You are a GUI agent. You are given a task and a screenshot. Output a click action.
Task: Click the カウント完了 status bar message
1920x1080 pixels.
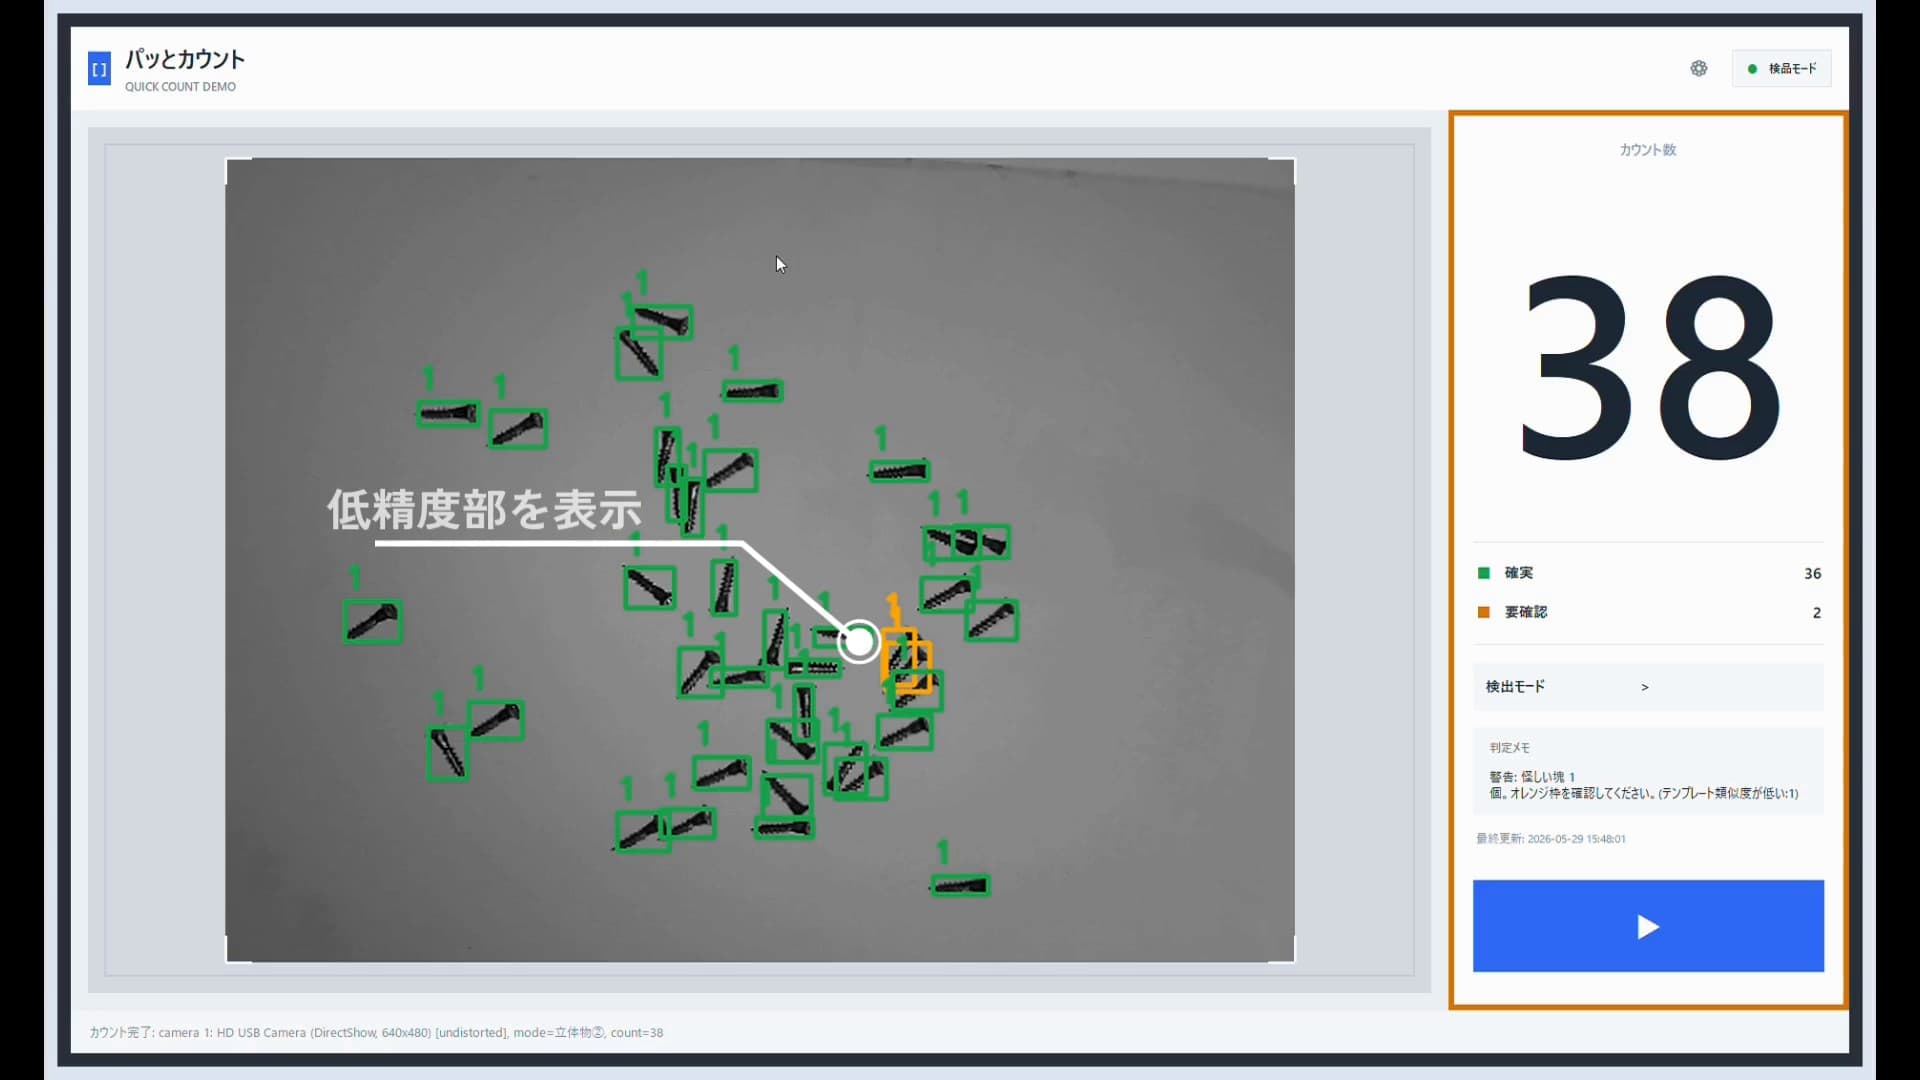pyautogui.click(x=376, y=1032)
